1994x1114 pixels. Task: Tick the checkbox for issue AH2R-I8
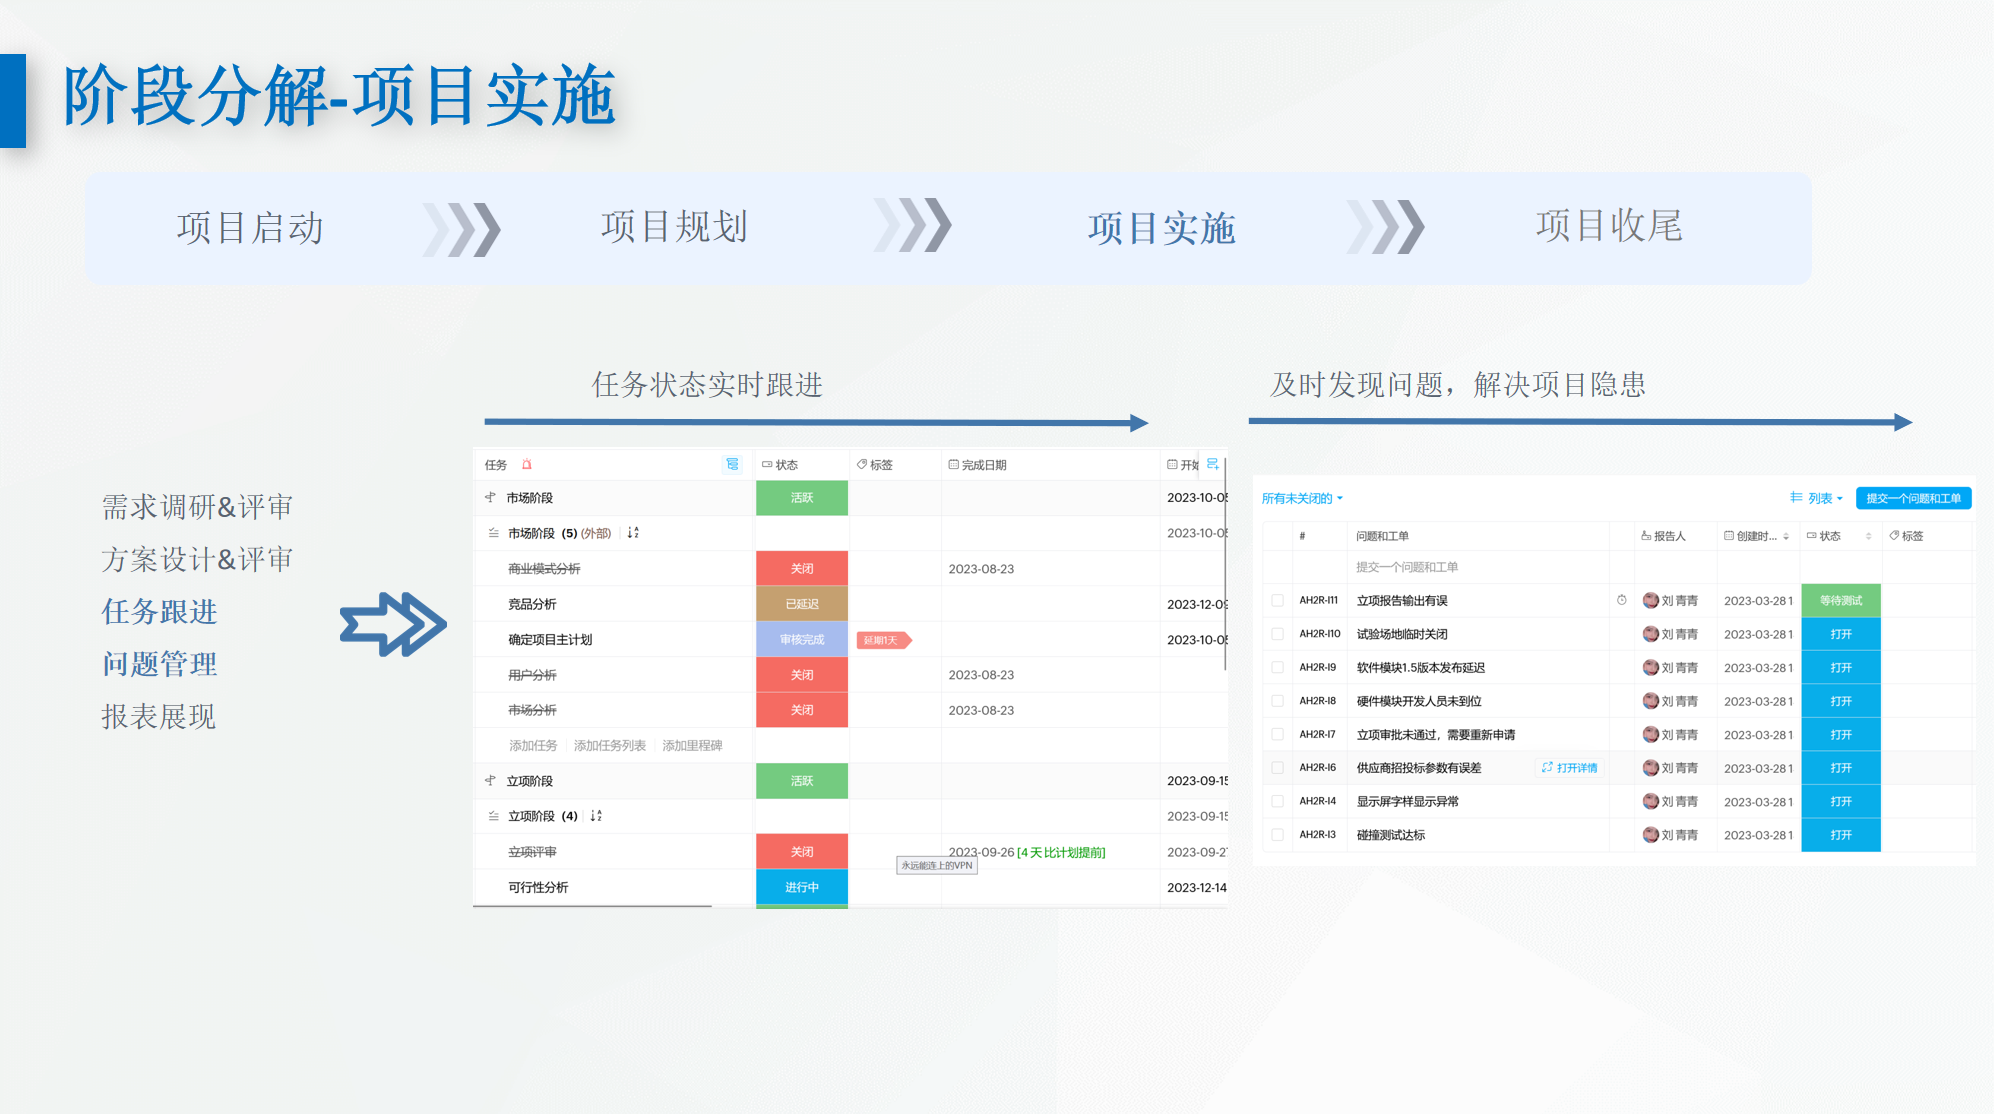coord(1277,701)
